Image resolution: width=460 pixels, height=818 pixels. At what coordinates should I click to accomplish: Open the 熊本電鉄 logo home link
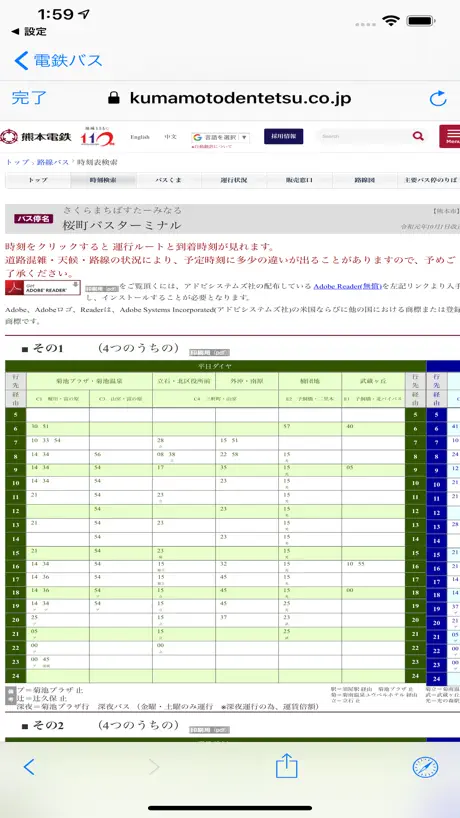35,137
